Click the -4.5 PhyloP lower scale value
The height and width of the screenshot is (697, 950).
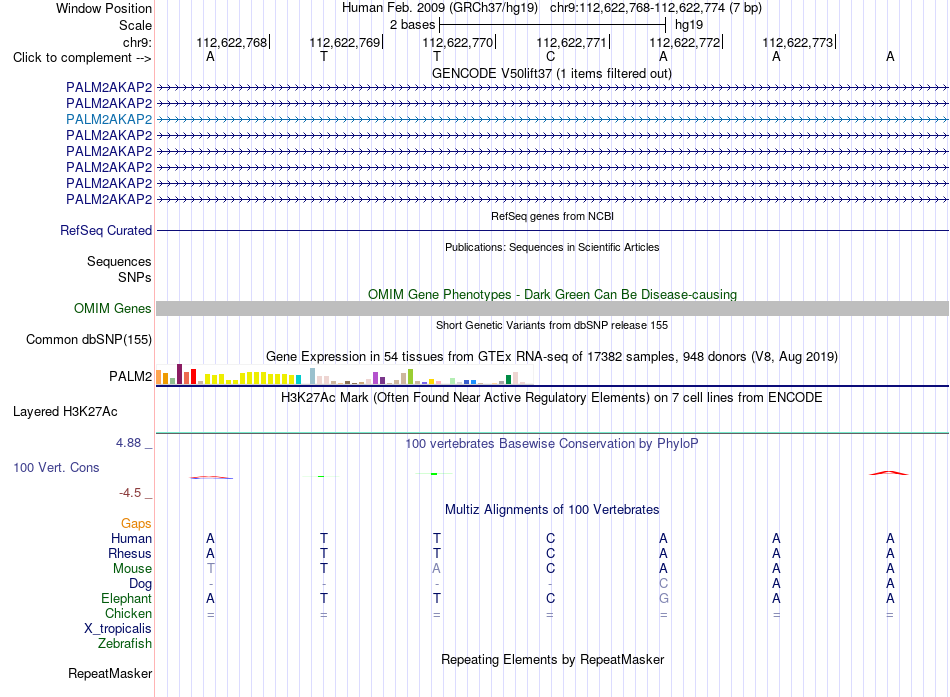(x=130, y=493)
